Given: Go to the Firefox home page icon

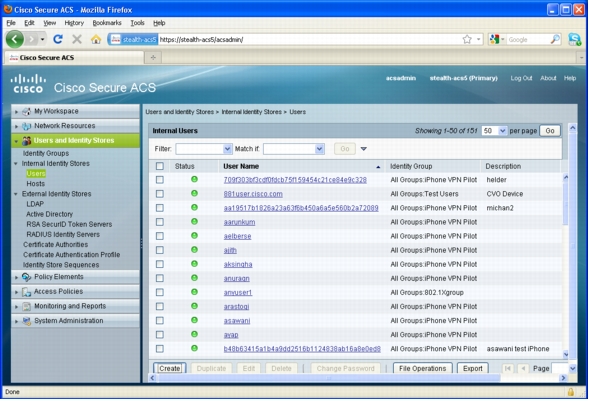Looking at the screenshot, I should (96, 39).
